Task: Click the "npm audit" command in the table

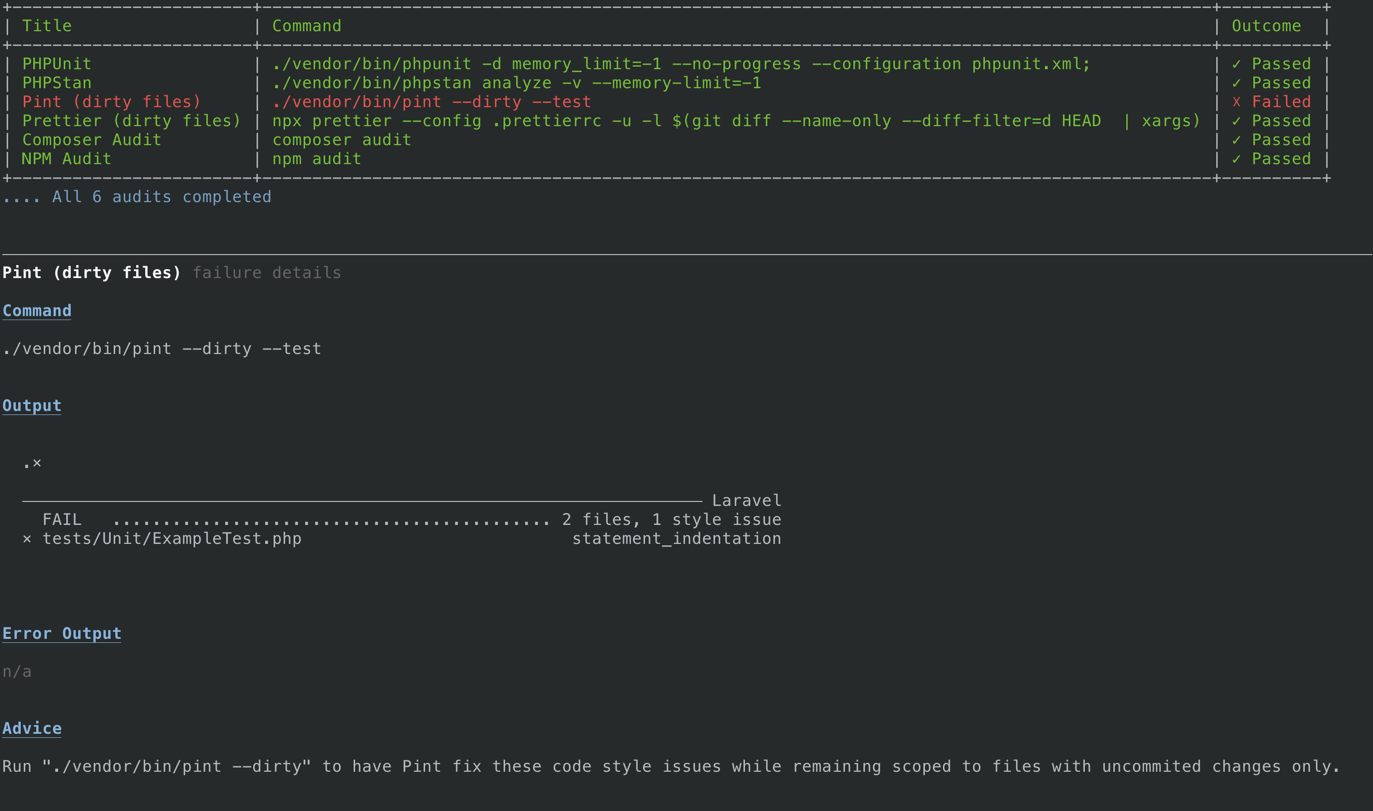Action: 317,159
